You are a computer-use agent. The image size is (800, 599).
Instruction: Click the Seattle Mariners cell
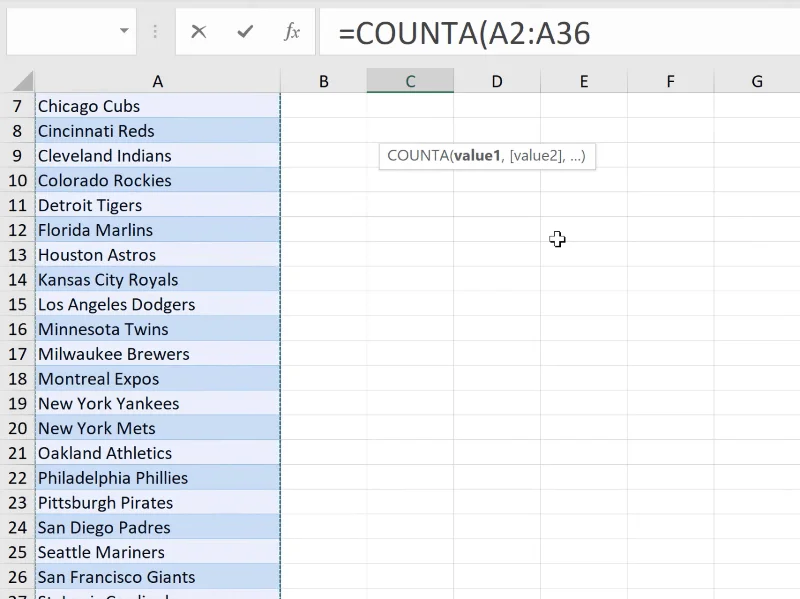[158, 553]
